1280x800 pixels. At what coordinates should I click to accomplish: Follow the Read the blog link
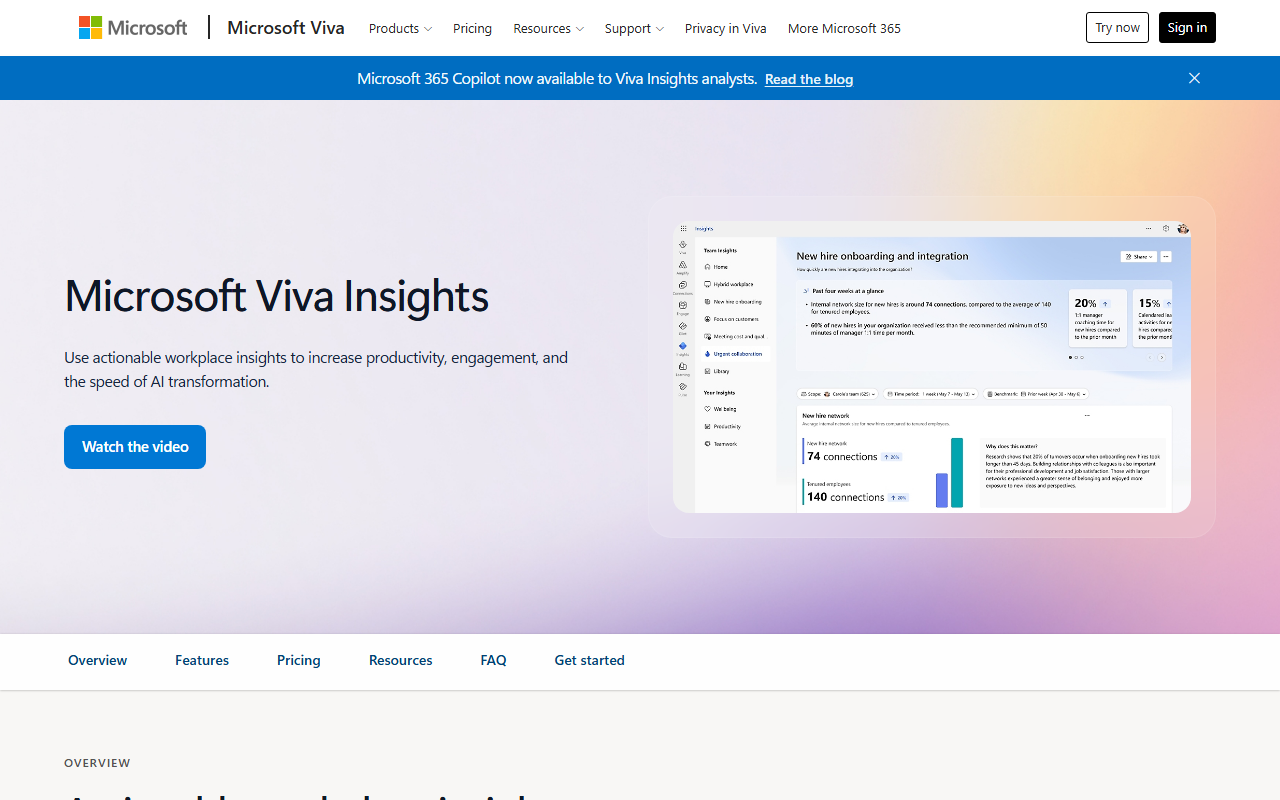coord(809,79)
